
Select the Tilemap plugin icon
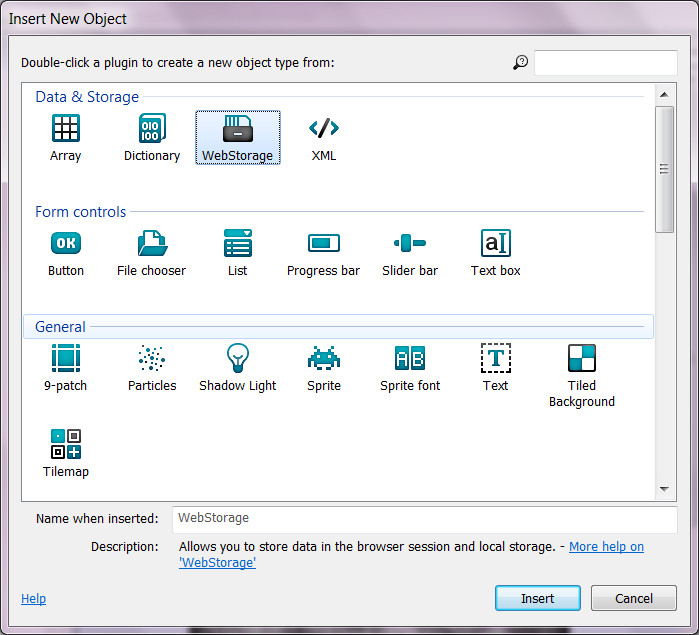66,445
